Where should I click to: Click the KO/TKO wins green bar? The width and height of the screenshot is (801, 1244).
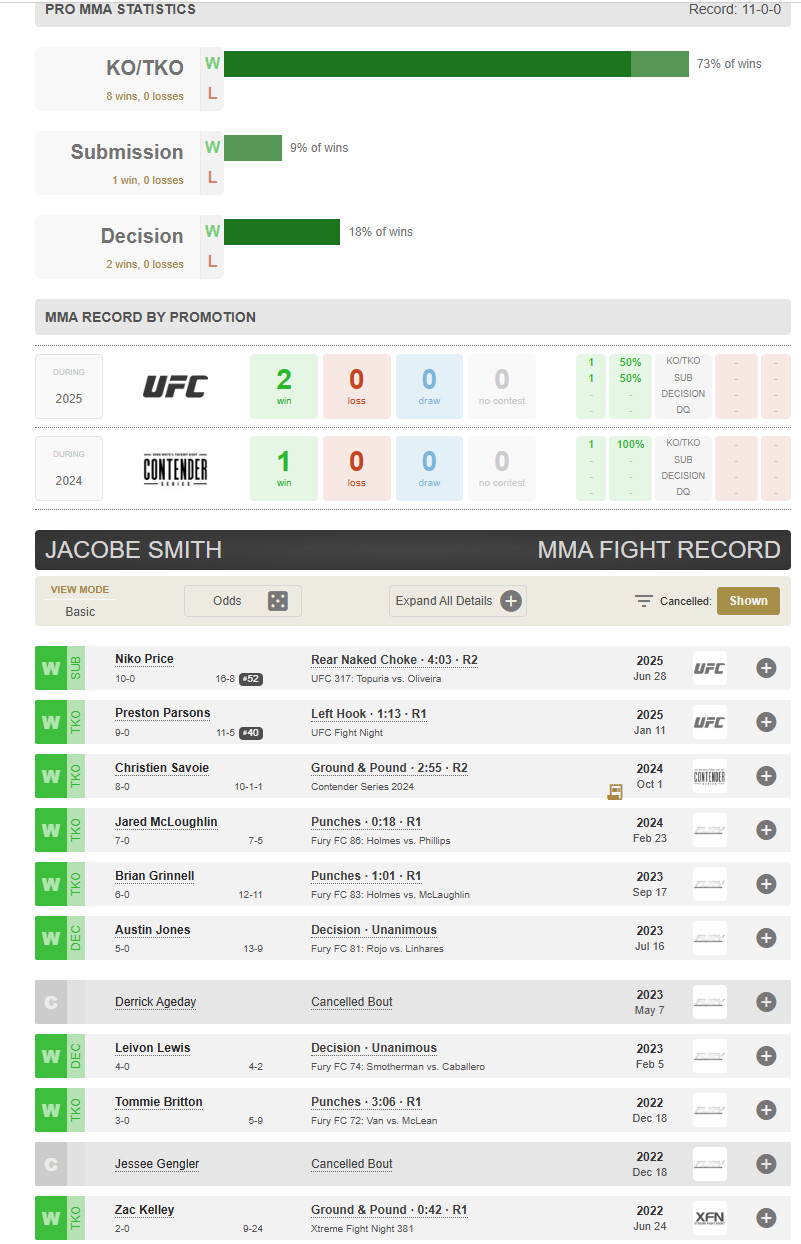pyautogui.click(x=427, y=64)
